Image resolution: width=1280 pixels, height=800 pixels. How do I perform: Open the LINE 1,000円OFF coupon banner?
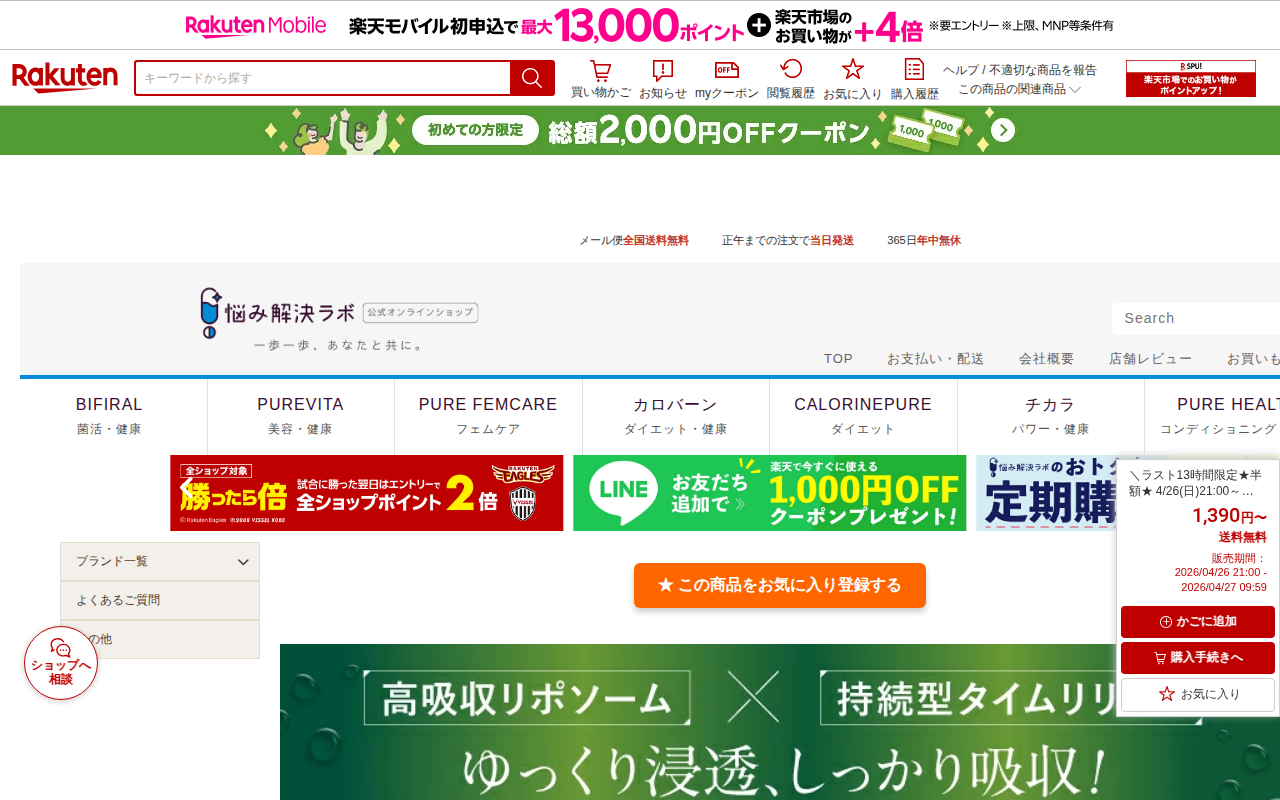(x=770, y=493)
